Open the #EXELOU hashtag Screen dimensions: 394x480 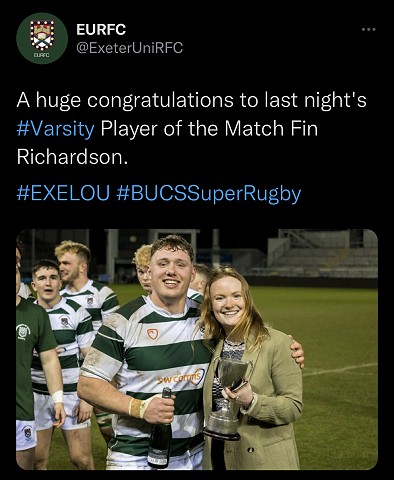pyautogui.click(x=63, y=193)
